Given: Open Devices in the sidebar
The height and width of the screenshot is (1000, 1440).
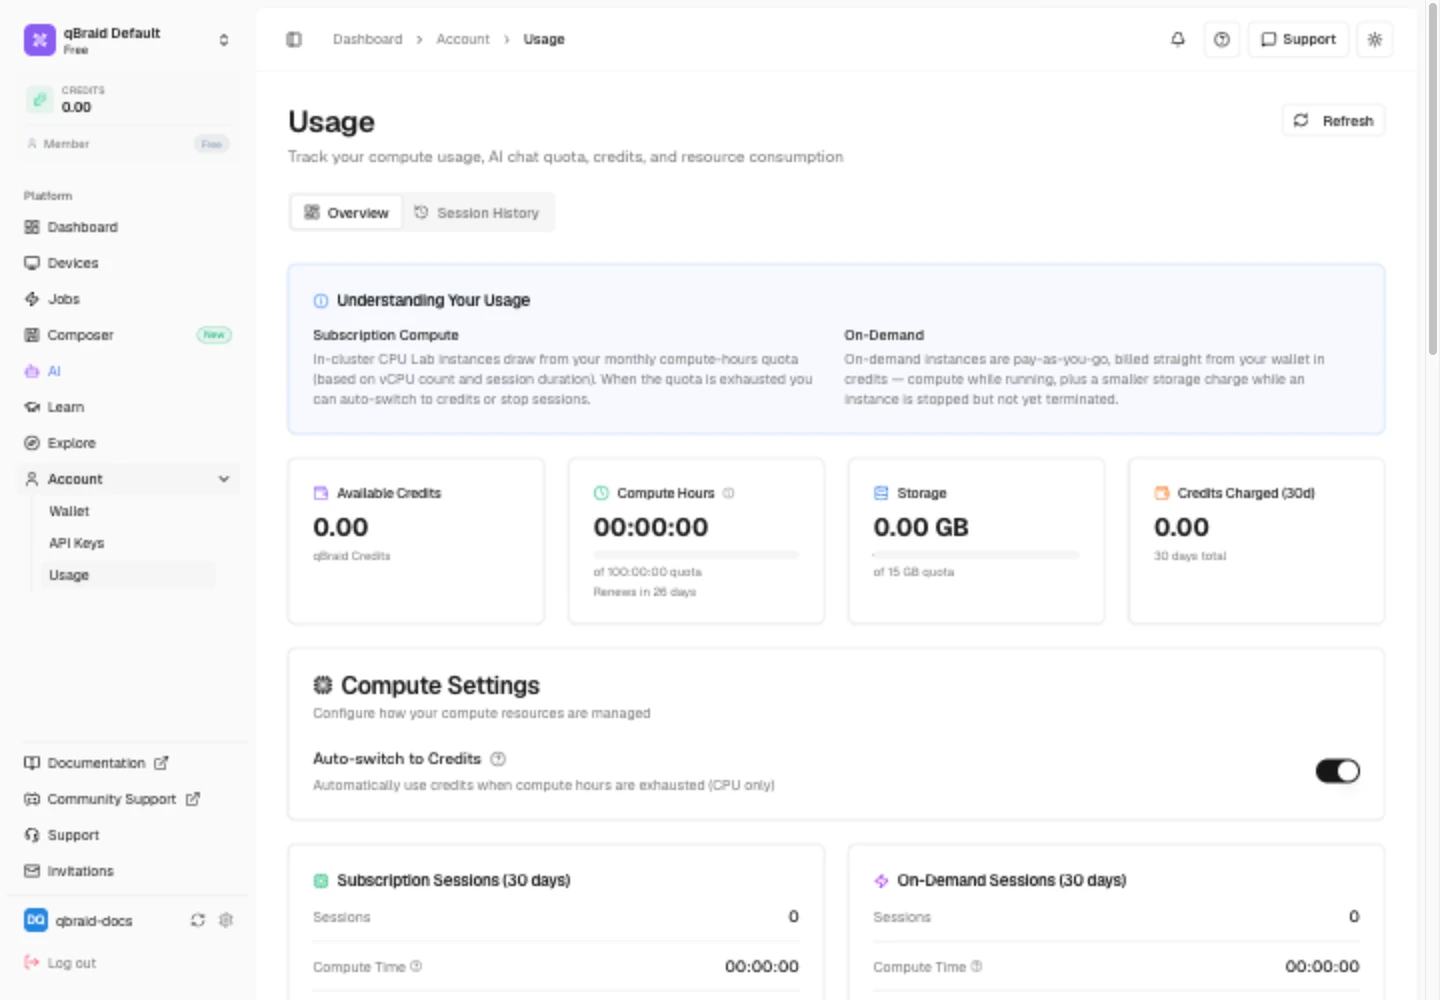Looking at the screenshot, I should tap(127, 263).
